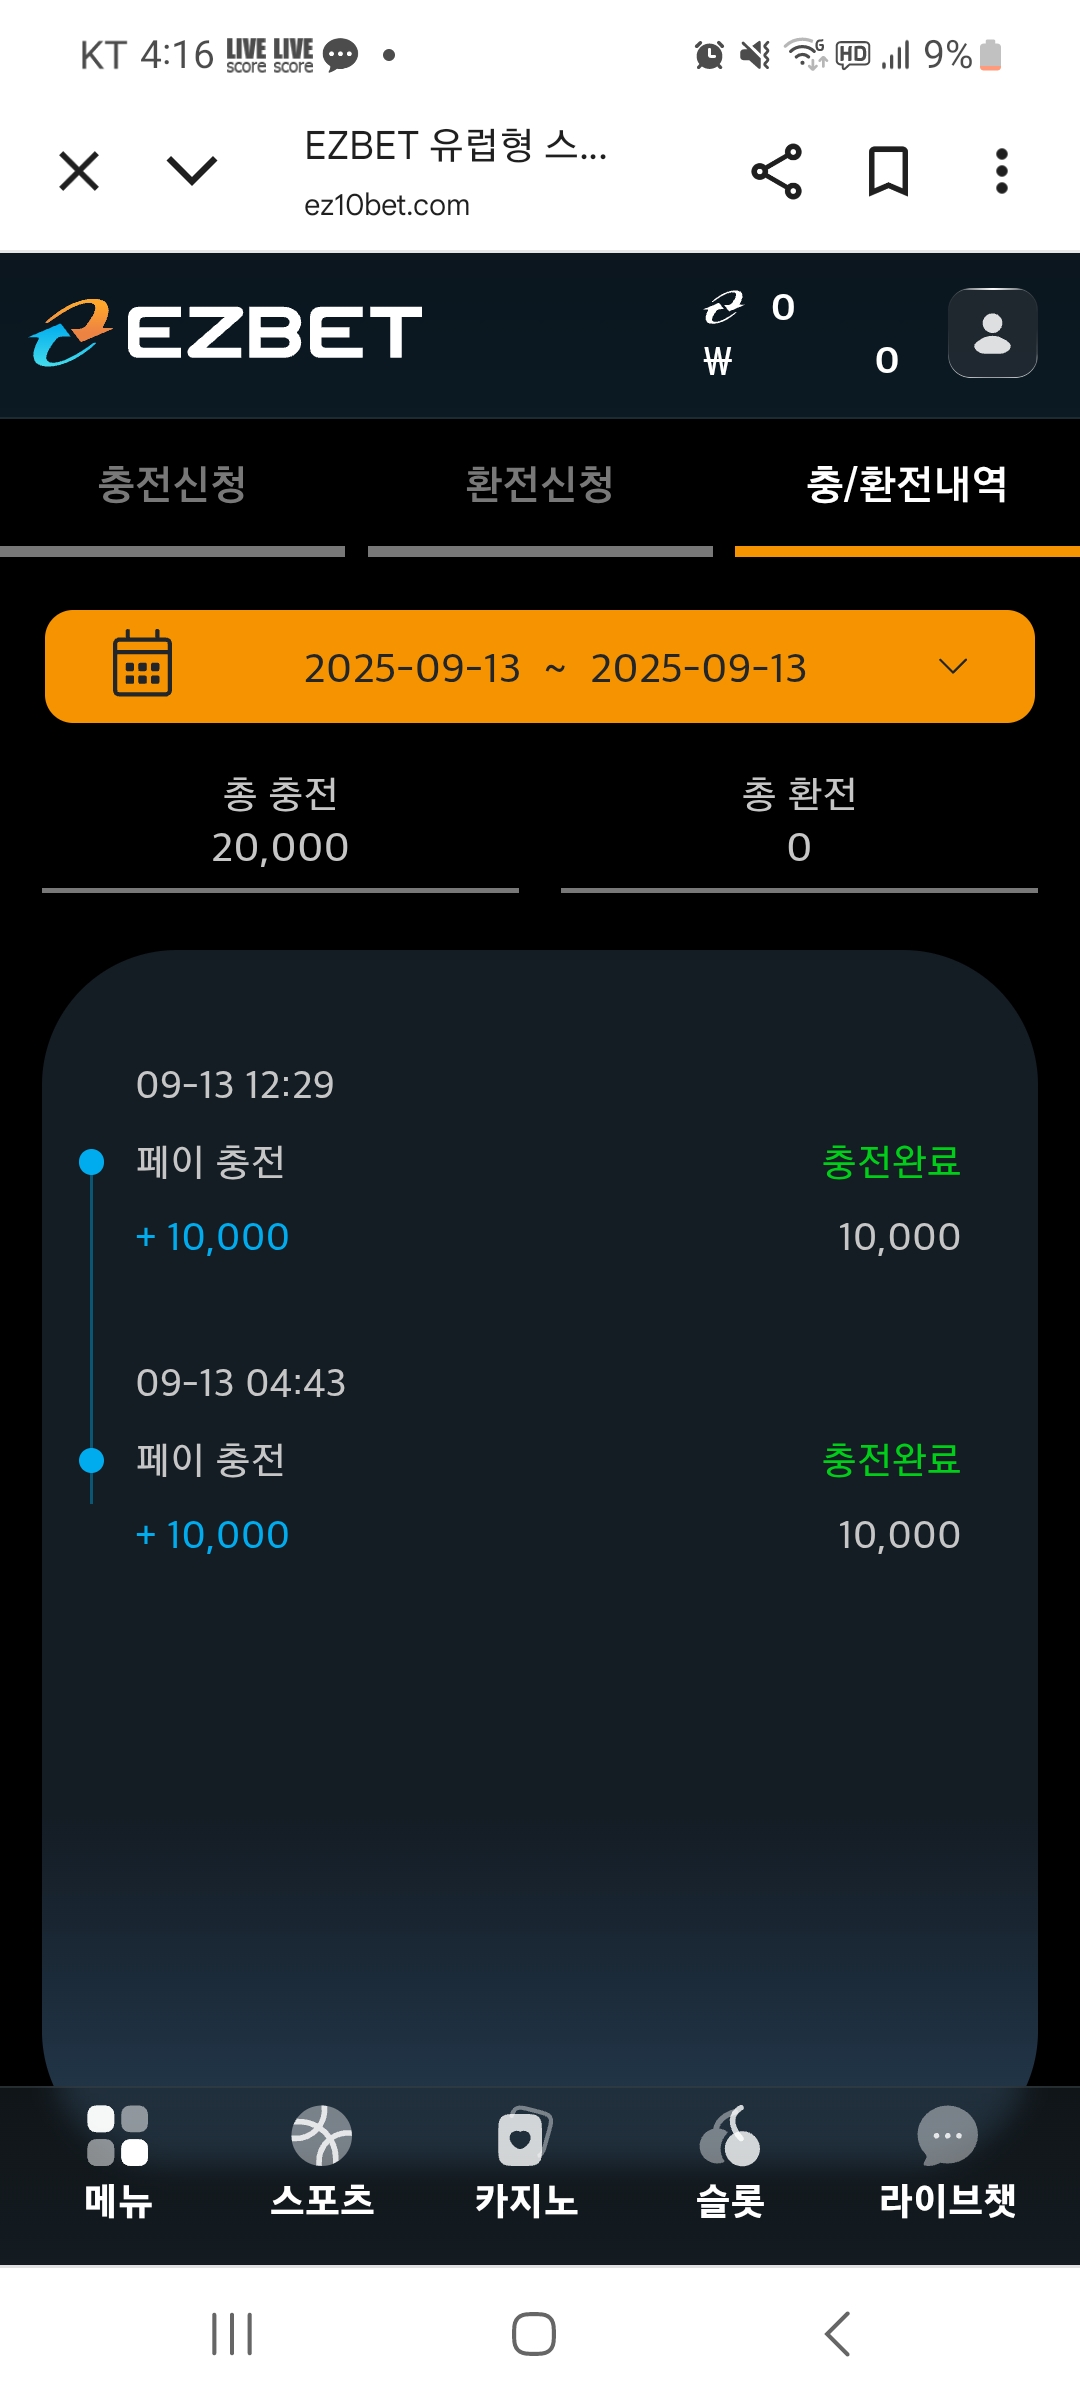Close the in-app browser with X
Image resolution: width=1080 pixels, height=2400 pixels.
[x=79, y=171]
